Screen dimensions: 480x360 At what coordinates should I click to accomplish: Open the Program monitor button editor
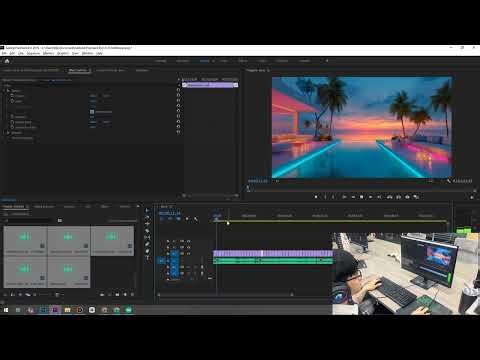(x=472, y=197)
